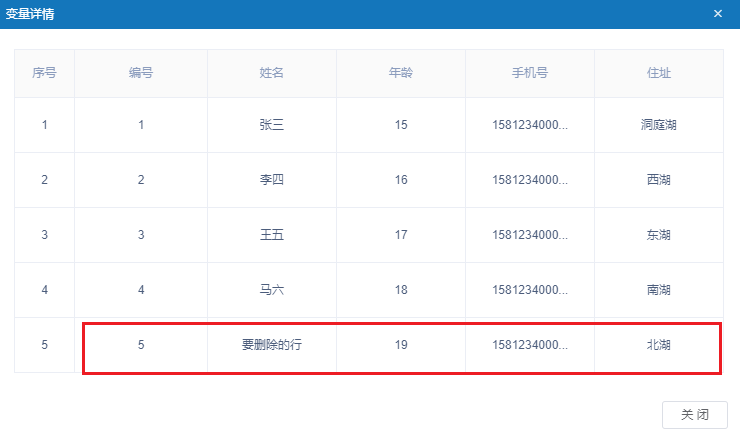740x440 pixels.
Task: Click the 序号 column header
Action: click(44, 73)
